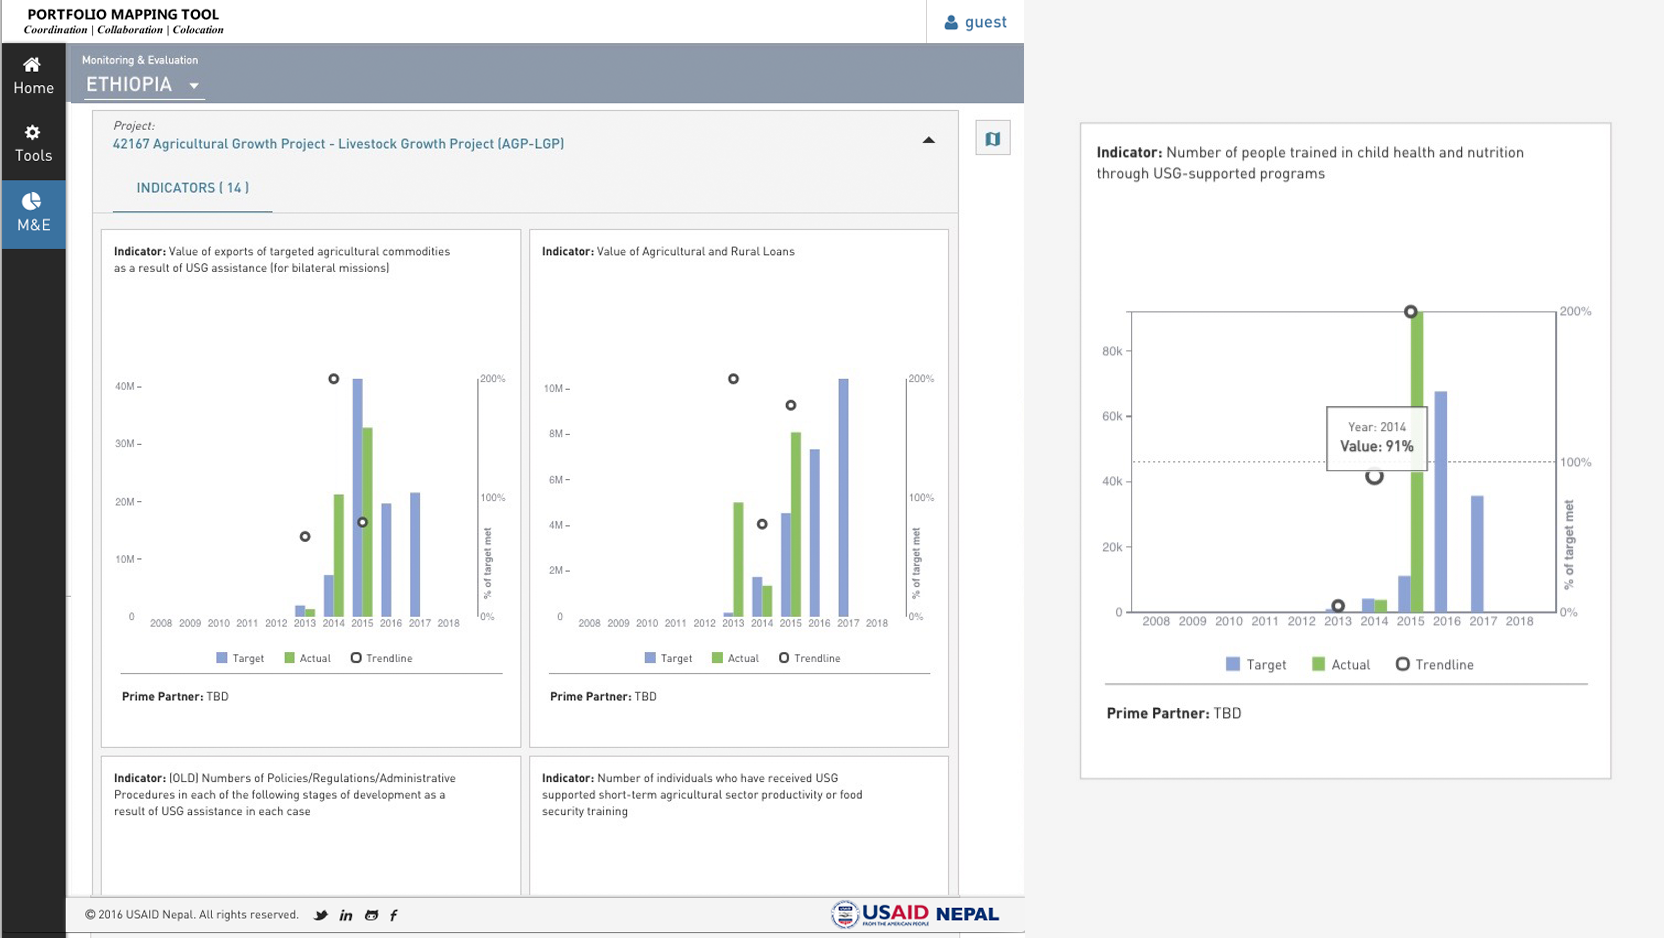Screen dimensions: 1664x938
Task: Open the LinkedIn icon in footer
Action: pos(346,915)
